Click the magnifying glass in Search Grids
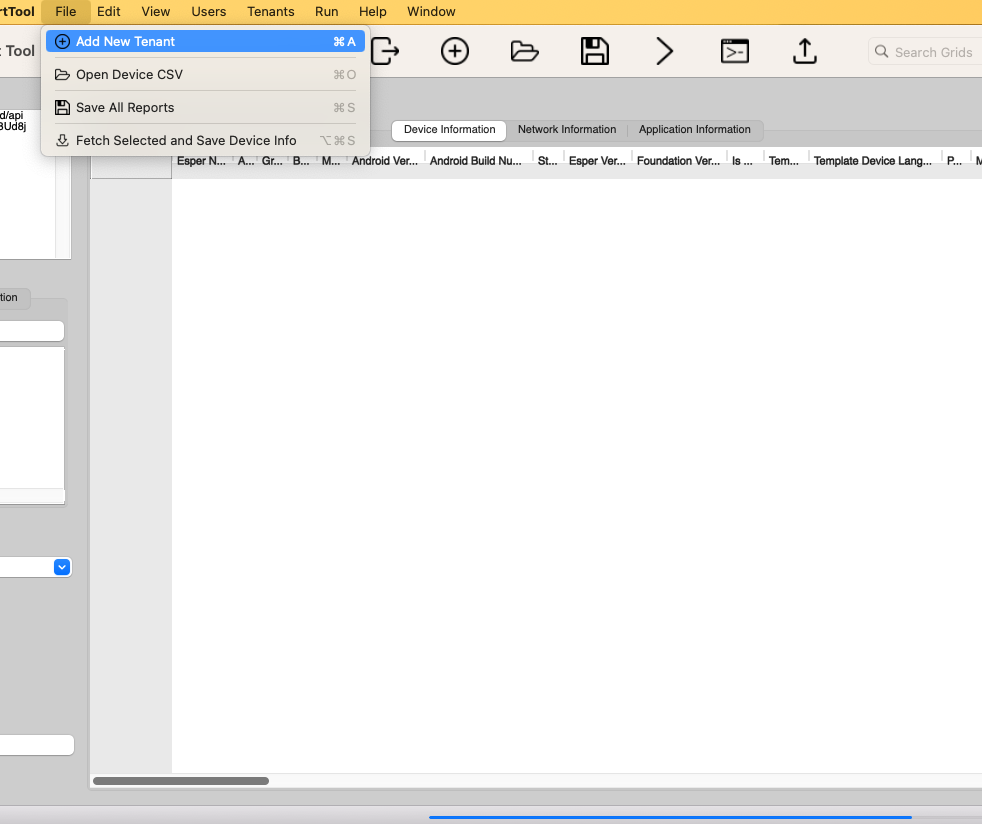982x824 pixels. pyautogui.click(x=881, y=51)
